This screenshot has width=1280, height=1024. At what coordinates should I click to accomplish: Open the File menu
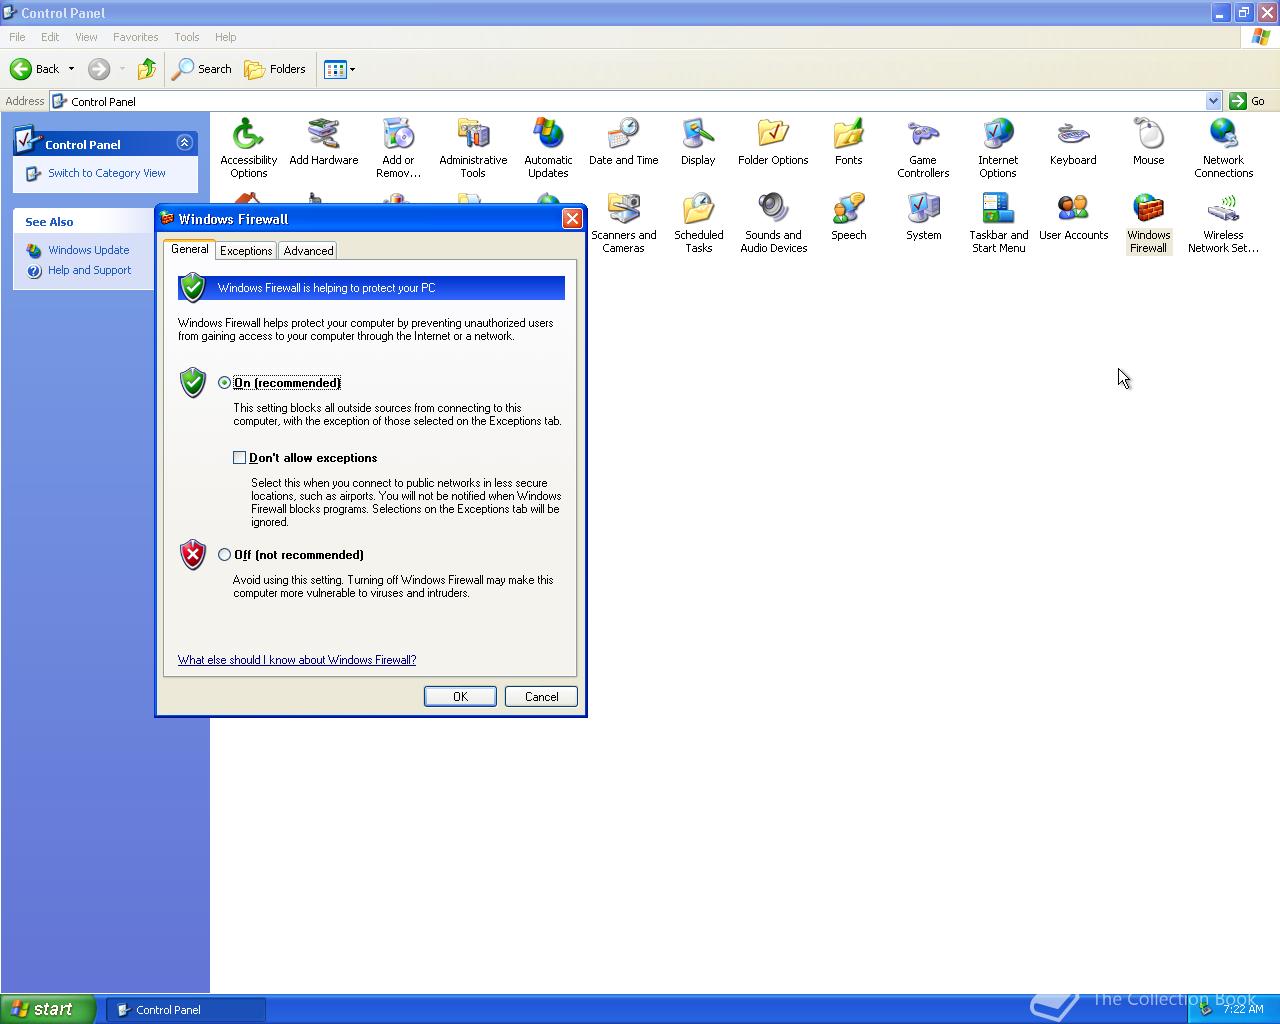pyautogui.click(x=17, y=37)
